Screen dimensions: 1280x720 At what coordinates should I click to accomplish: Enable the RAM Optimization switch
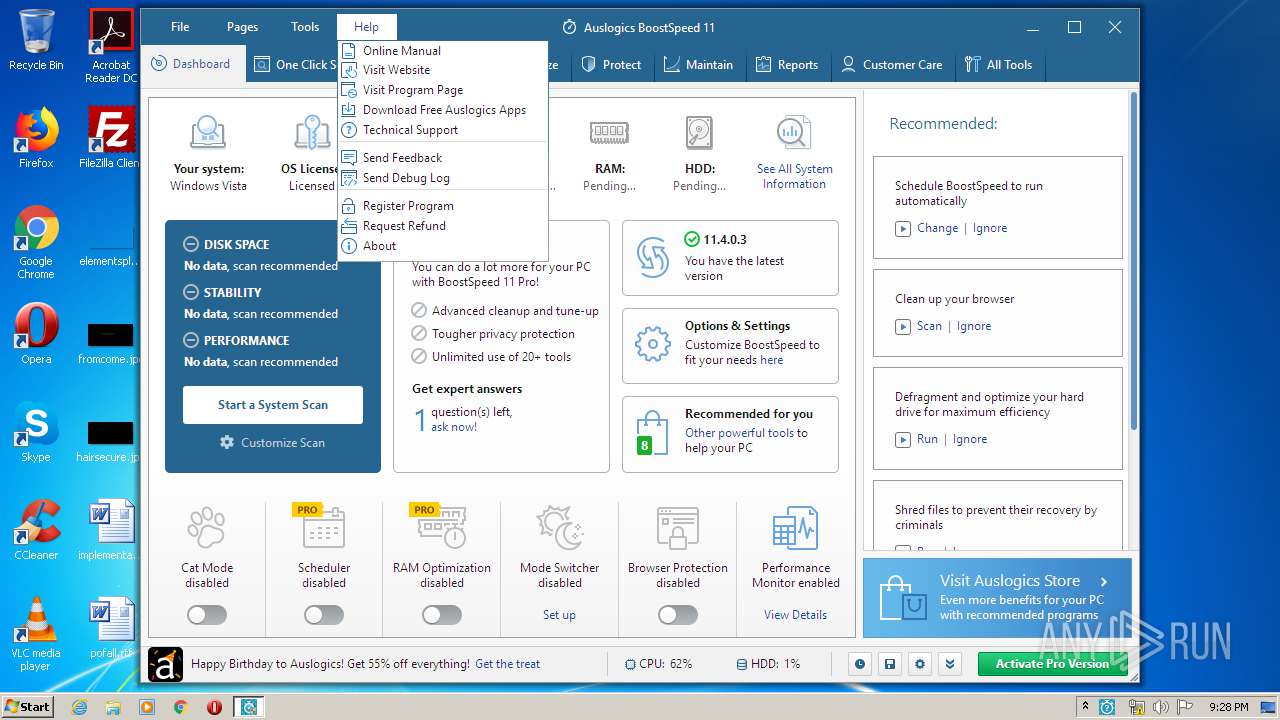[442, 615]
